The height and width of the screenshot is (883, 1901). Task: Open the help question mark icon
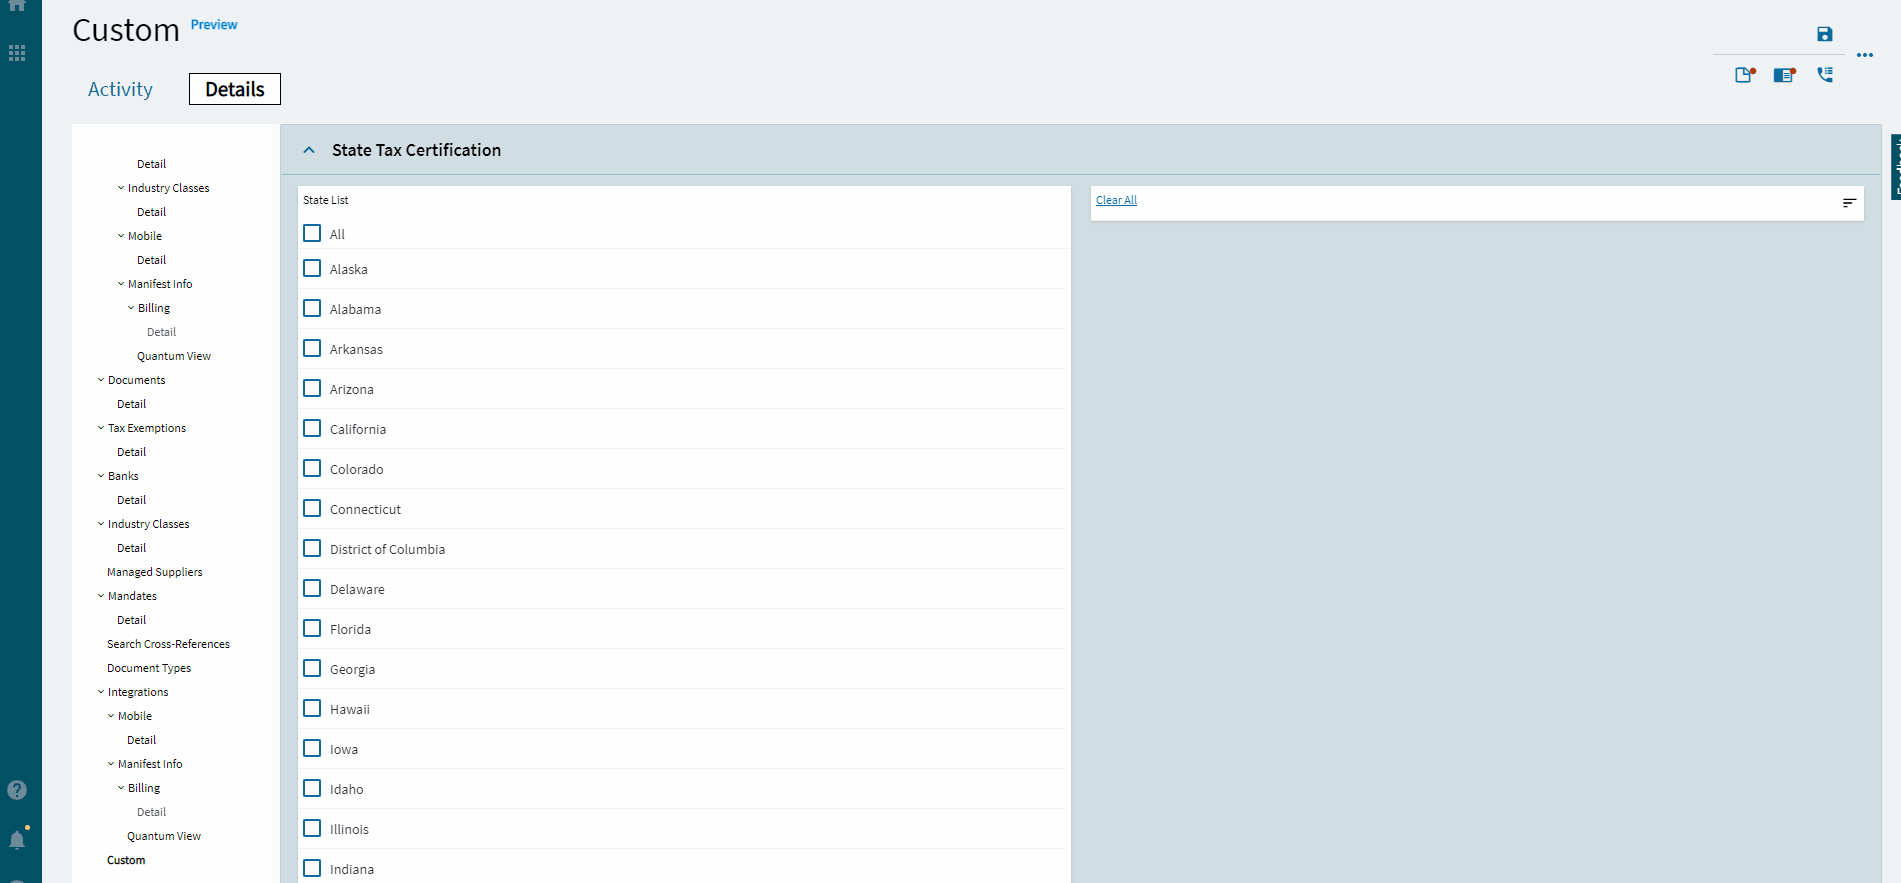pos(17,790)
